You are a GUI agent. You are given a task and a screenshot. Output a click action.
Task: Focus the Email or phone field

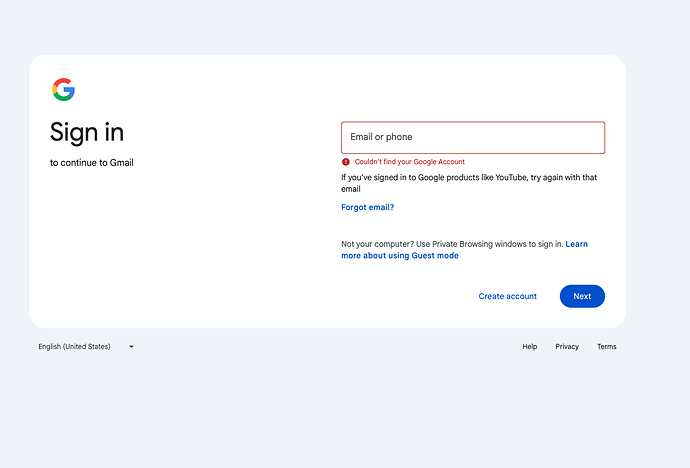point(473,137)
